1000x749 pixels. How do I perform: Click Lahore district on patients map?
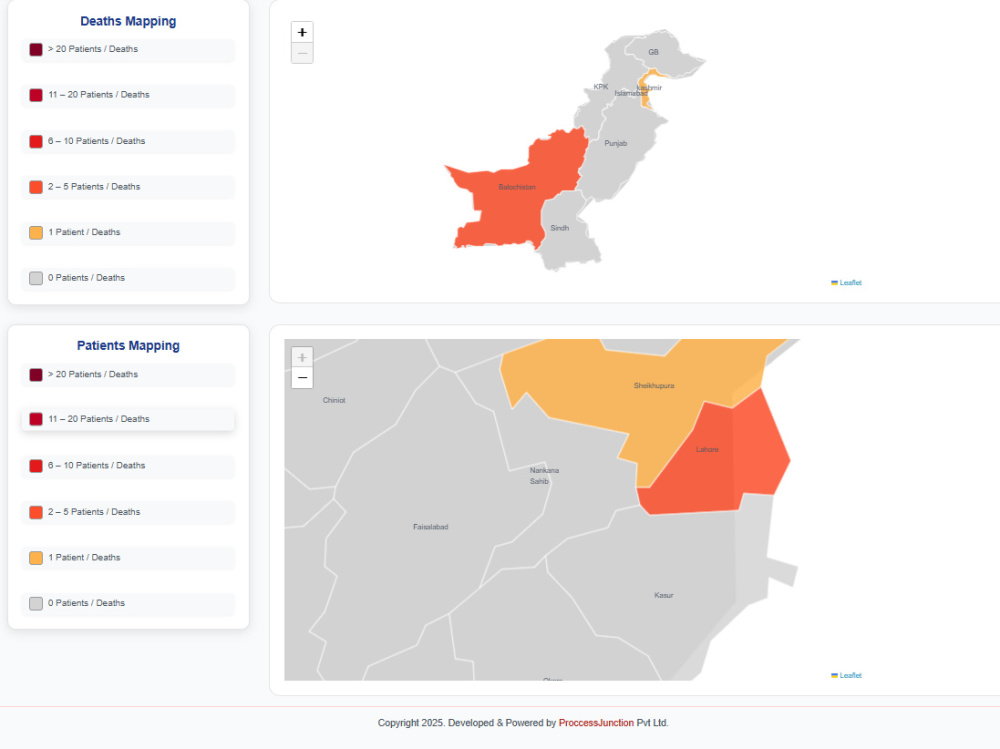(x=707, y=450)
